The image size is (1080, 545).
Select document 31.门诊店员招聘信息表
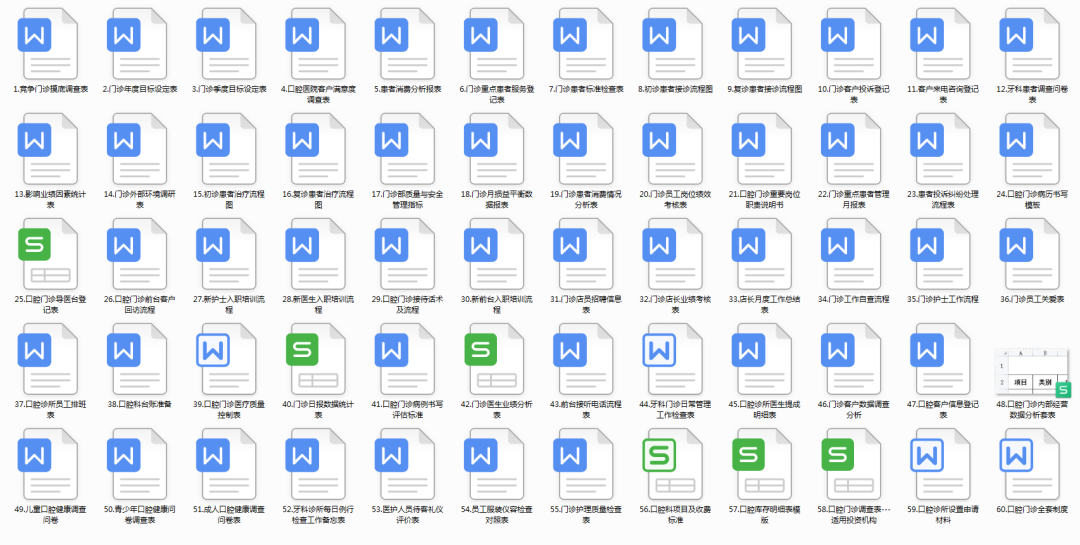click(x=586, y=255)
